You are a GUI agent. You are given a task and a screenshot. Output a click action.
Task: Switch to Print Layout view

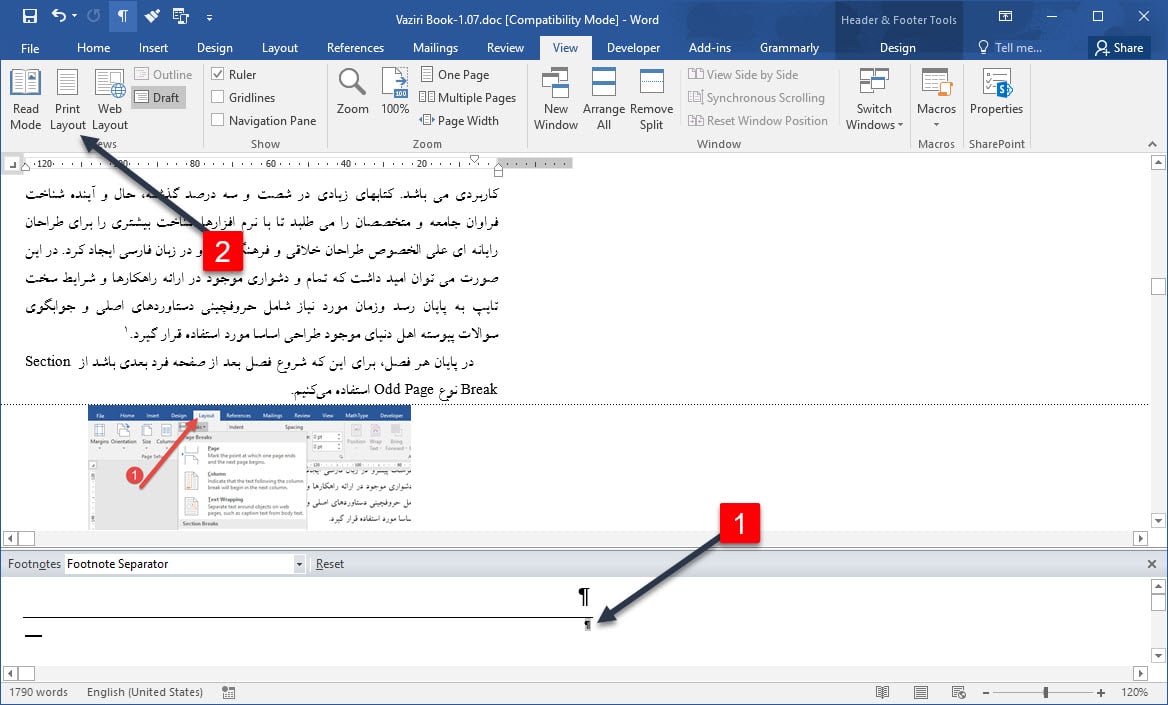[x=68, y=100]
